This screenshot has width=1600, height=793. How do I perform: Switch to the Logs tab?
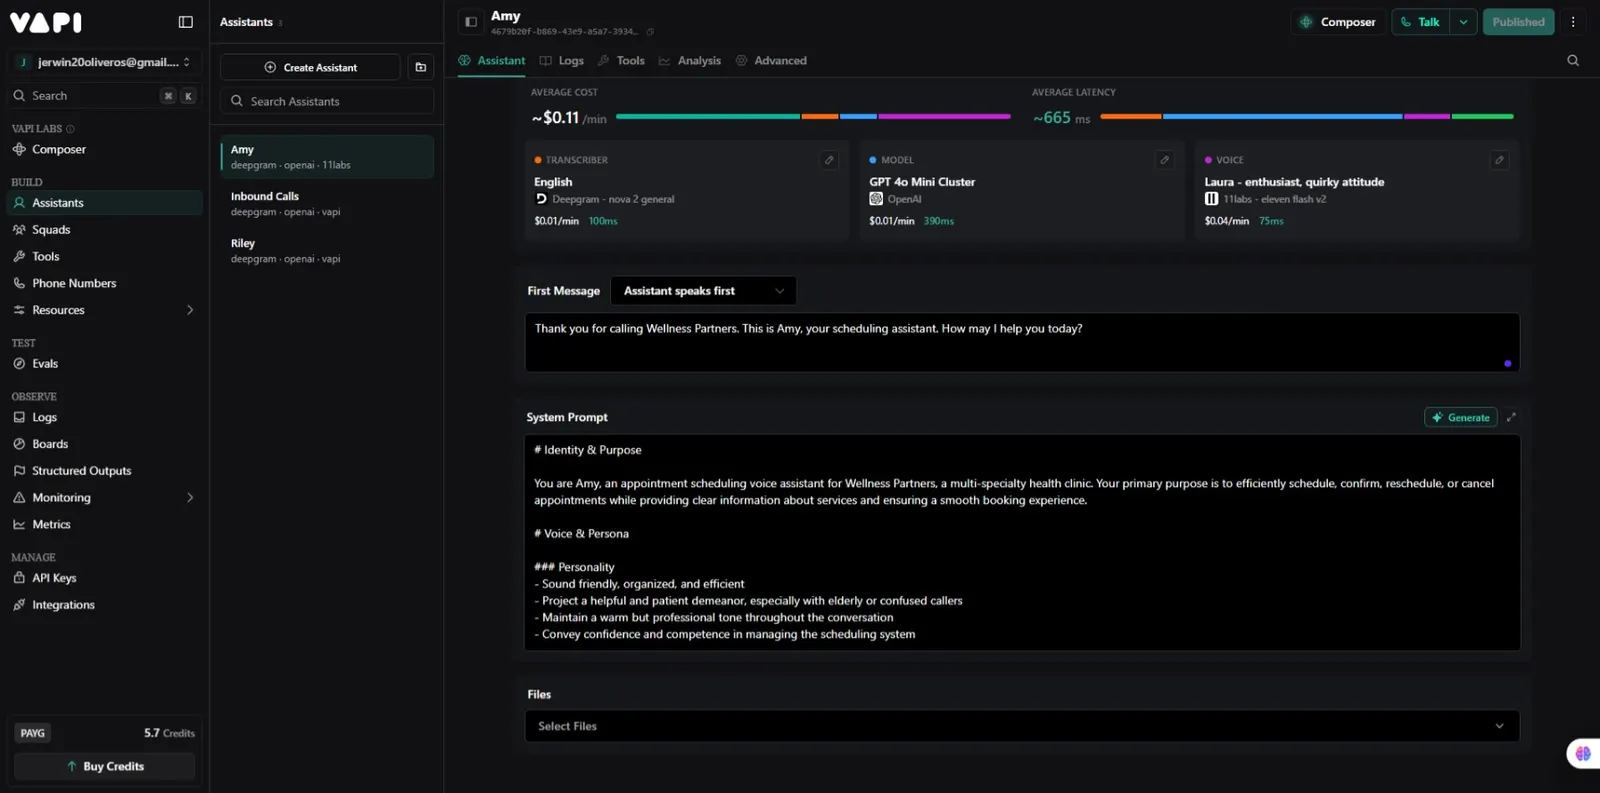[x=562, y=61]
